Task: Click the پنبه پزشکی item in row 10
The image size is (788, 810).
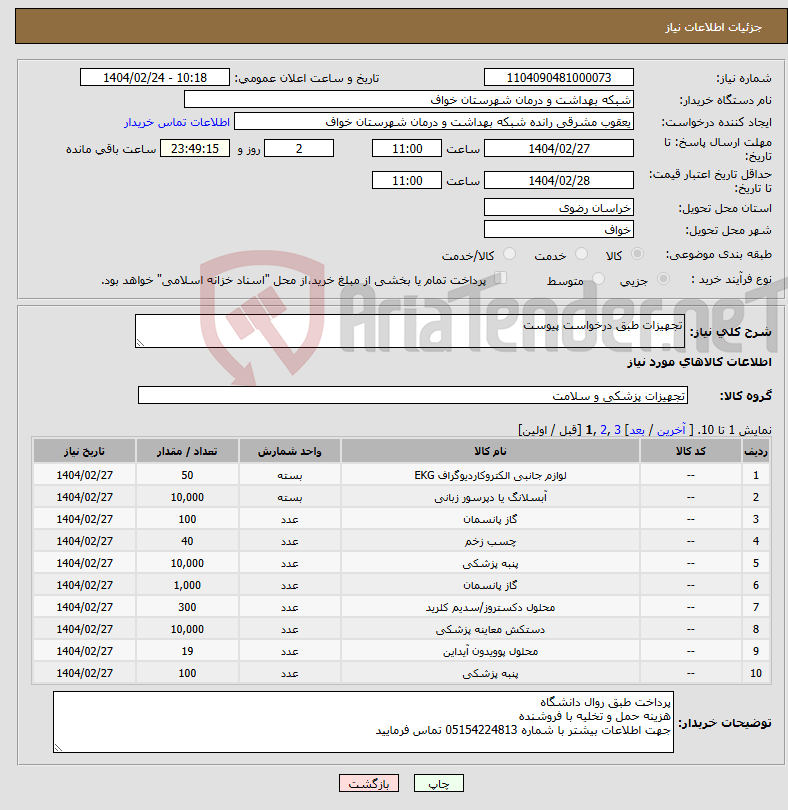Action: pyautogui.click(x=490, y=674)
